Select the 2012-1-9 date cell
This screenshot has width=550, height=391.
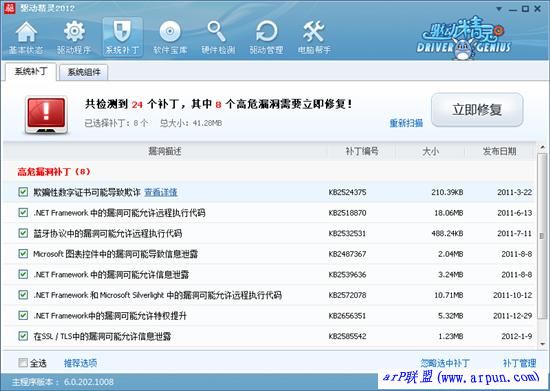(x=517, y=336)
